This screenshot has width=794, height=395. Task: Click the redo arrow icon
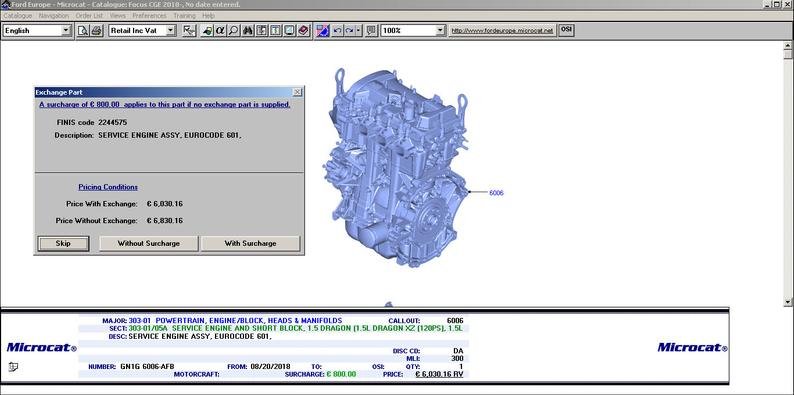(x=349, y=31)
